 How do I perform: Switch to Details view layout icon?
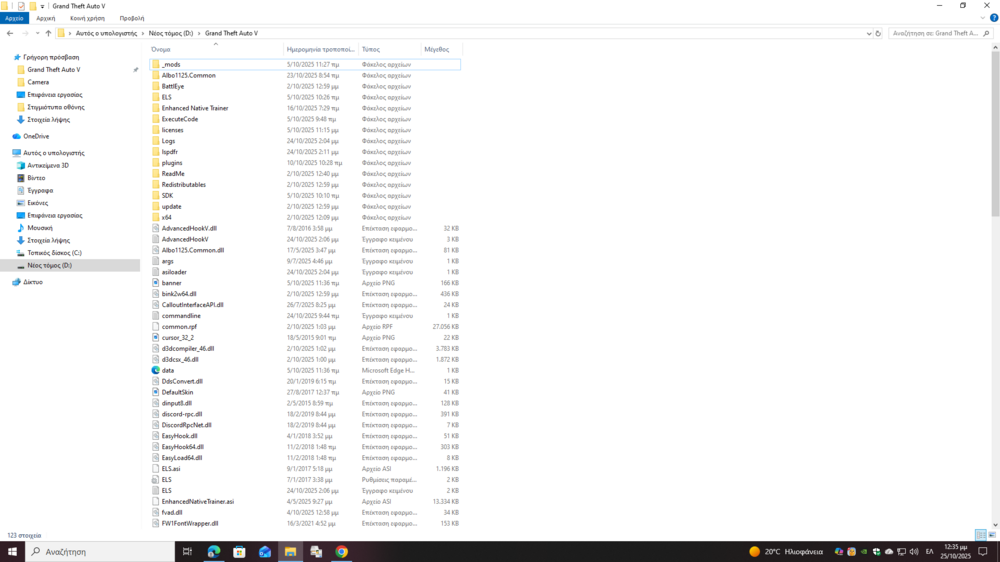click(x=981, y=535)
